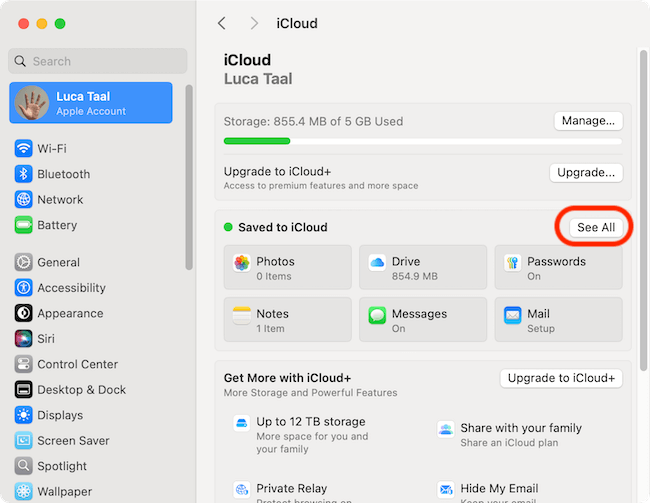Click the Messages bubble icon
Screen dimensions: 650x503
[377, 315]
